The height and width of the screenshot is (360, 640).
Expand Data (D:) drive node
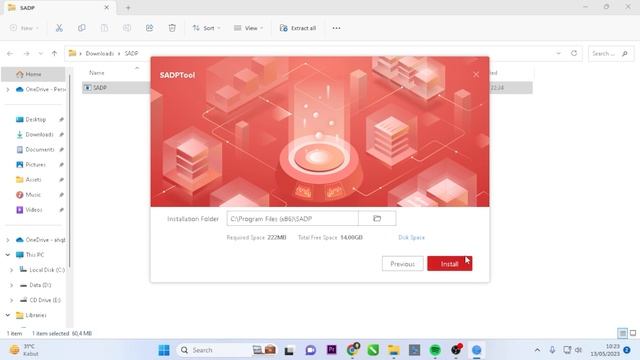11,285
